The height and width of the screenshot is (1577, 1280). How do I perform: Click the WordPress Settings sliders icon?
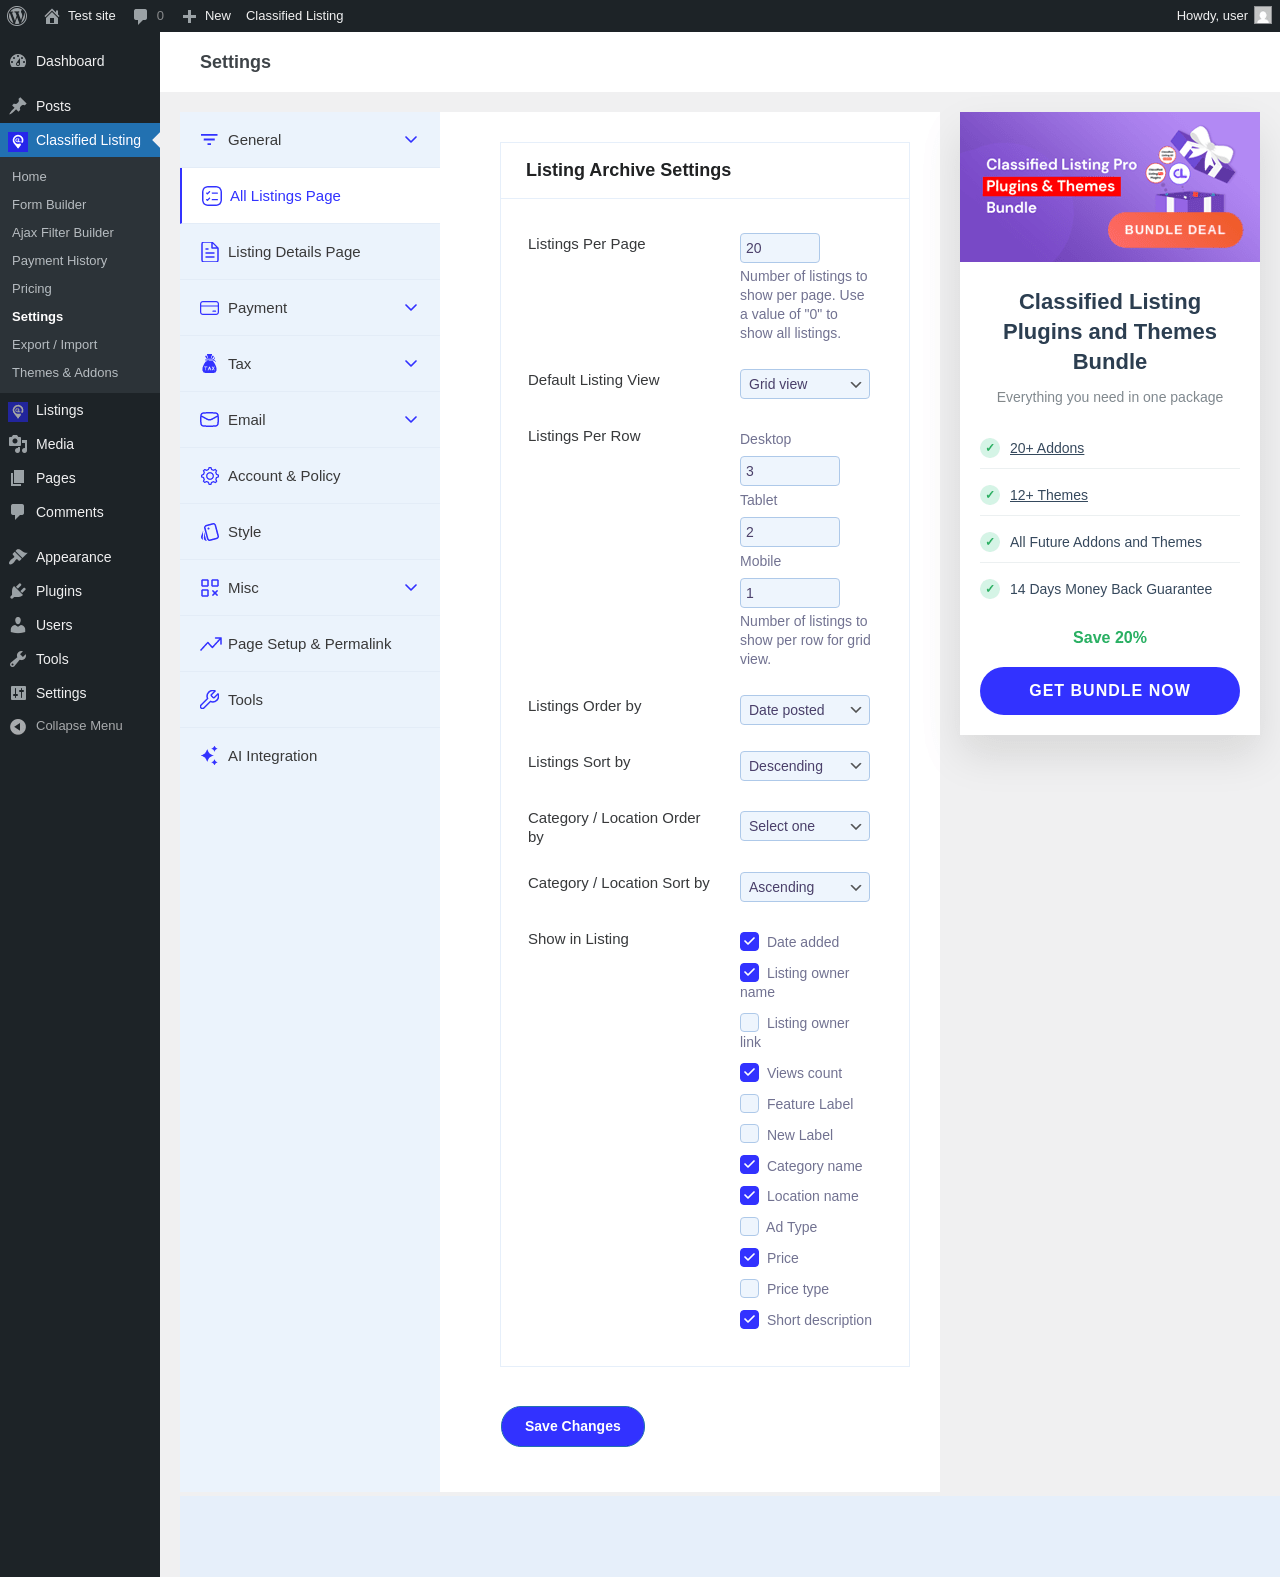click(18, 693)
